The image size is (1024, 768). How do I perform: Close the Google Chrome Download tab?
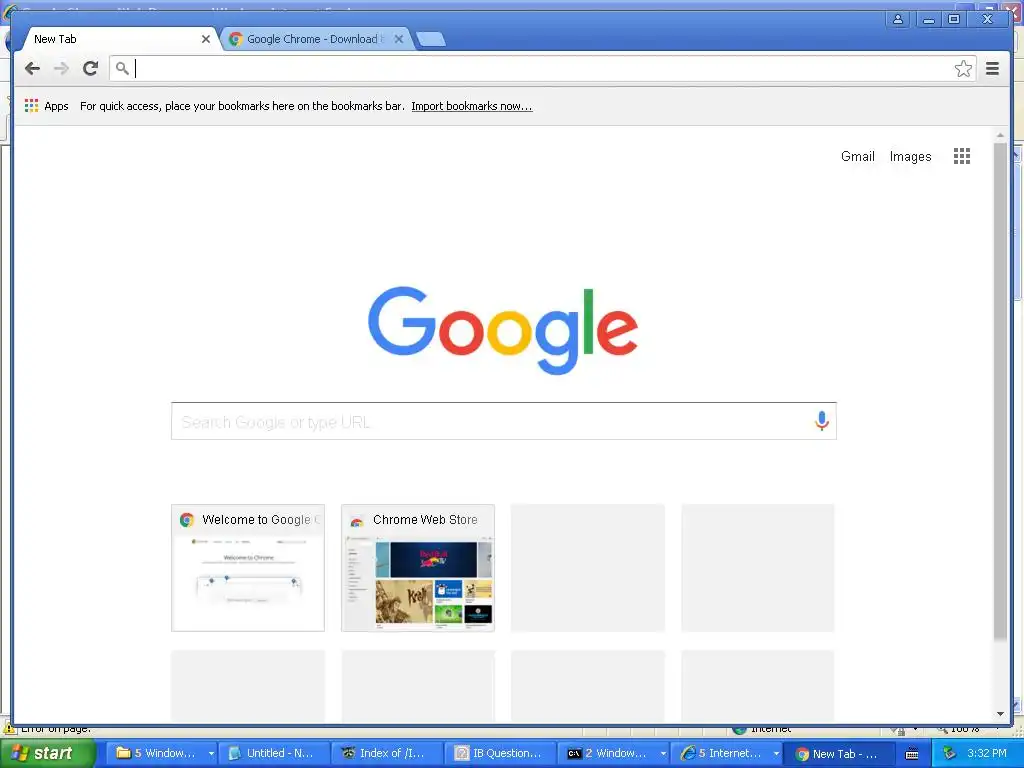tap(399, 39)
